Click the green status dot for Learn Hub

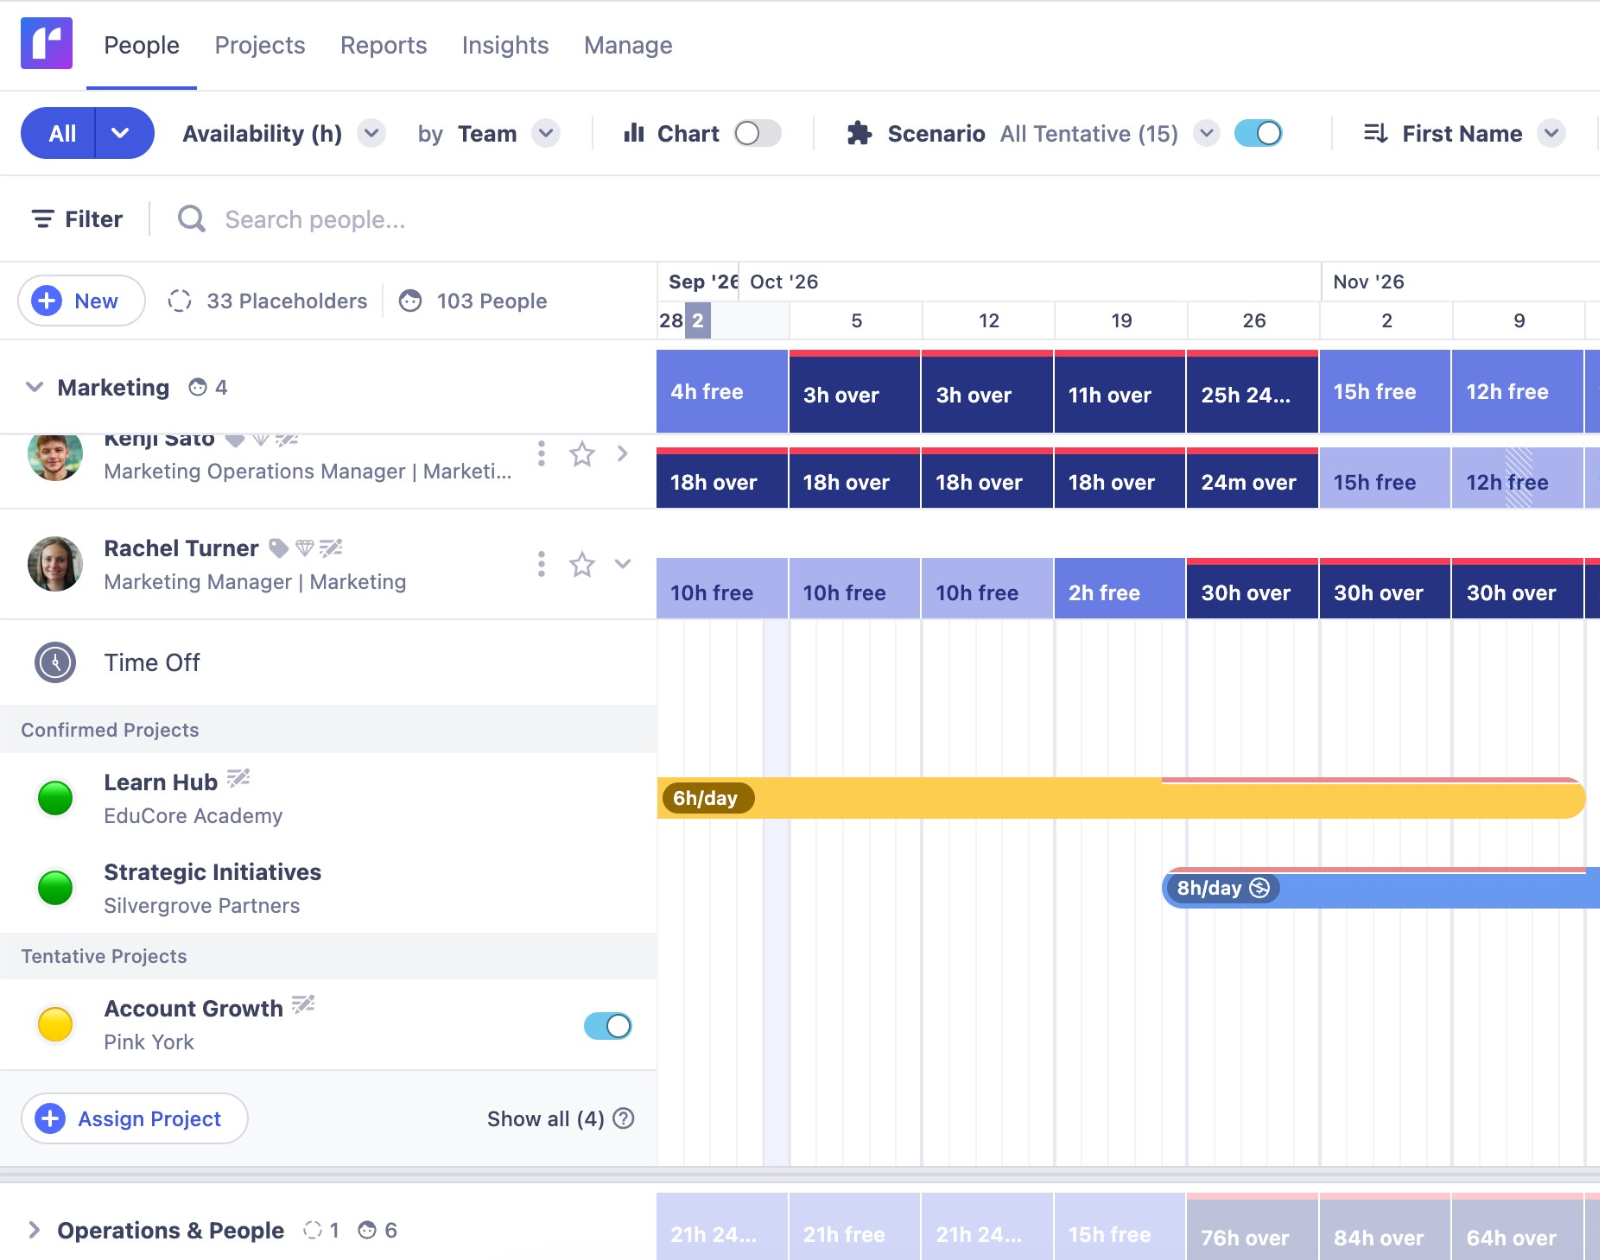tap(55, 798)
